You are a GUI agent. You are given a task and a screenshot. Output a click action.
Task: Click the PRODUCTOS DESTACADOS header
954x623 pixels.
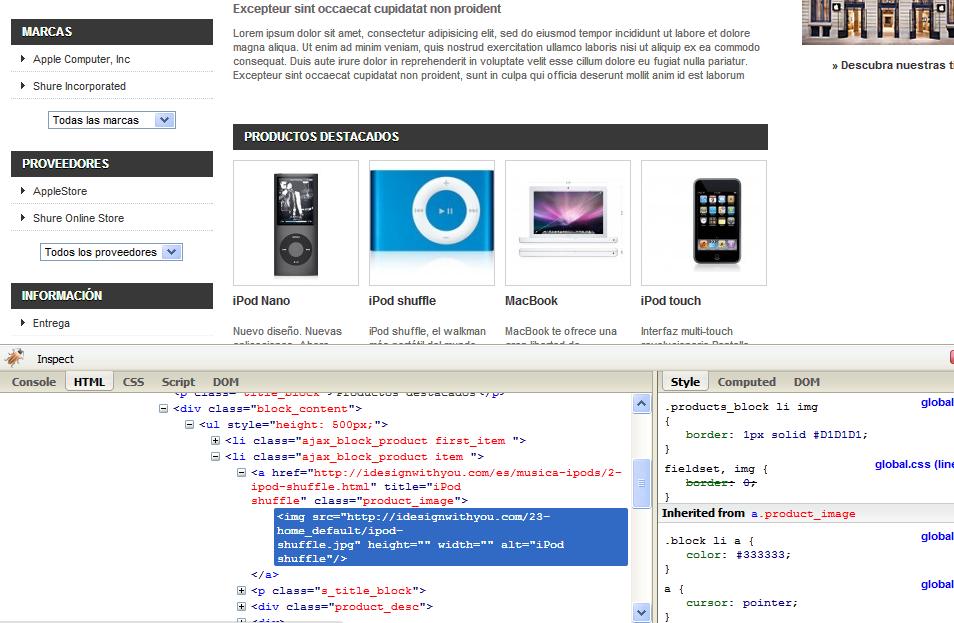(x=500, y=137)
